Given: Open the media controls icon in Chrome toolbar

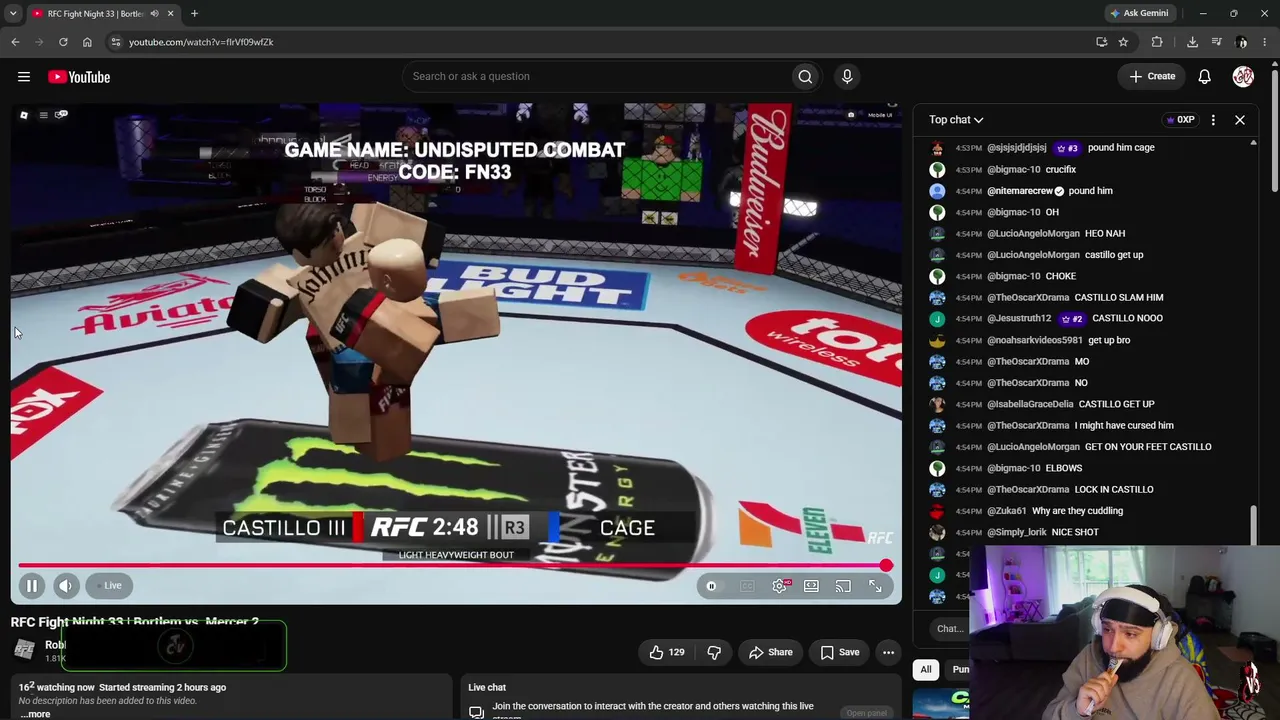Looking at the screenshot, I should point(1216,42).
